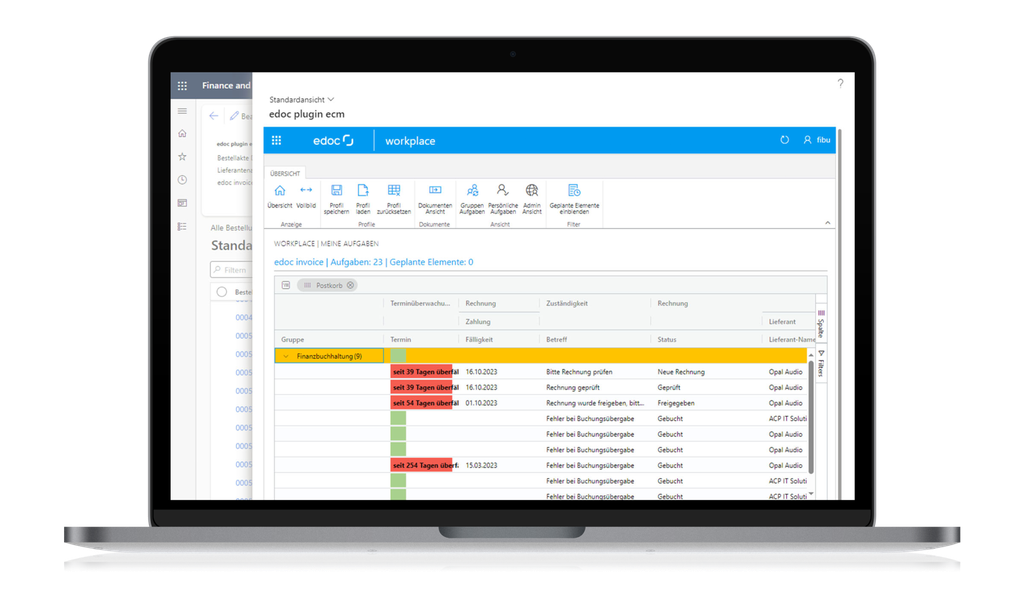Select the 'Rechnung geprüft' row

(x=541, y=387)
